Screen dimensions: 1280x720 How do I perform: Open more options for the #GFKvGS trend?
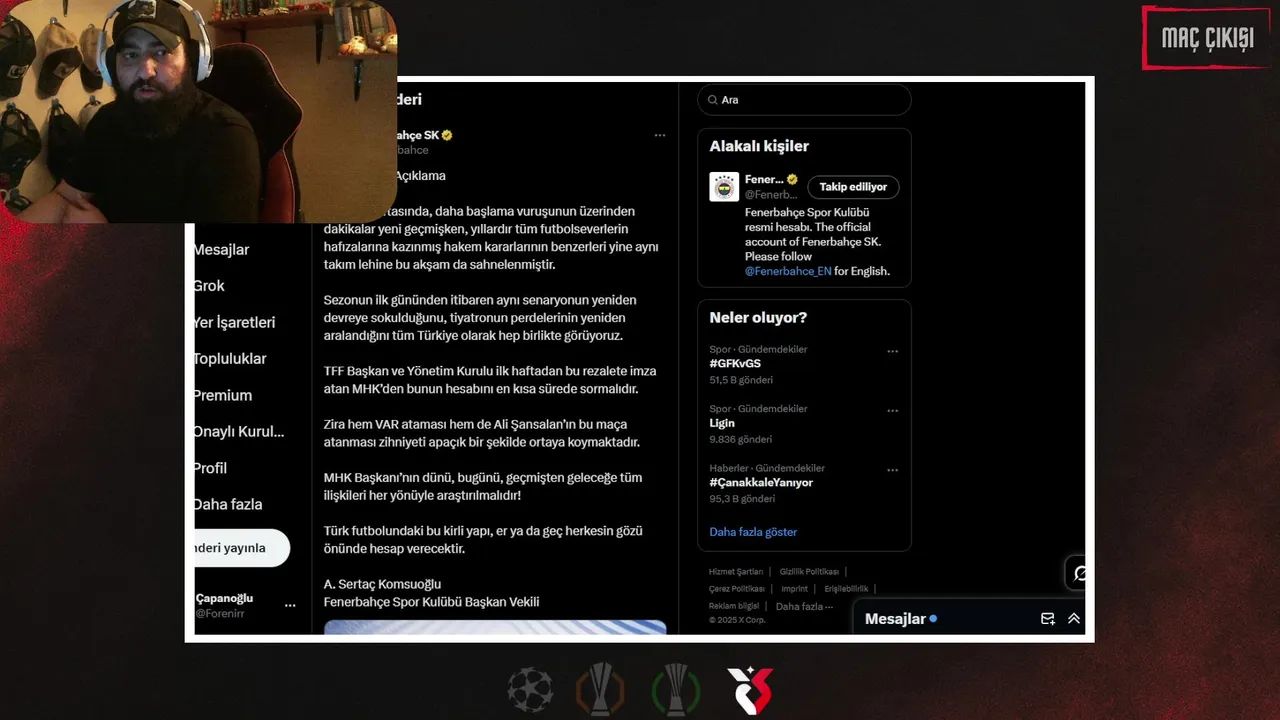point(893,351)
